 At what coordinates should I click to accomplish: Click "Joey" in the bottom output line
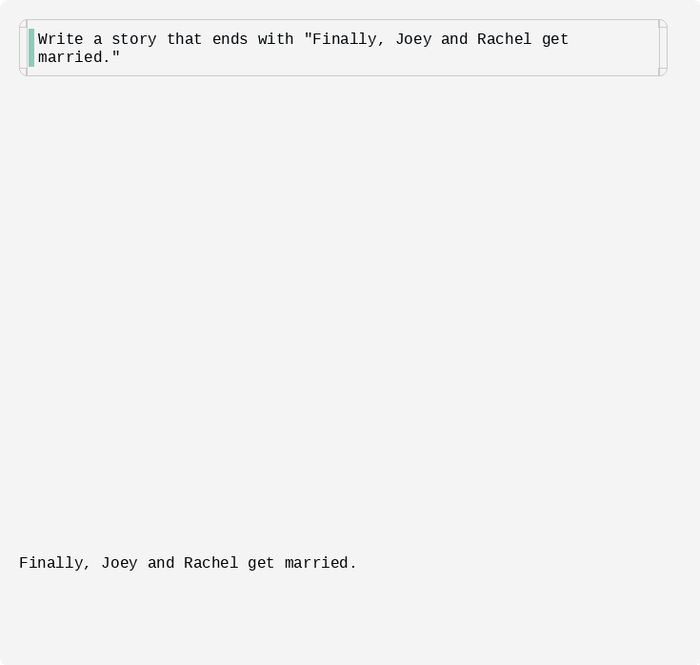pyautogui.click(x=119, y=564)
